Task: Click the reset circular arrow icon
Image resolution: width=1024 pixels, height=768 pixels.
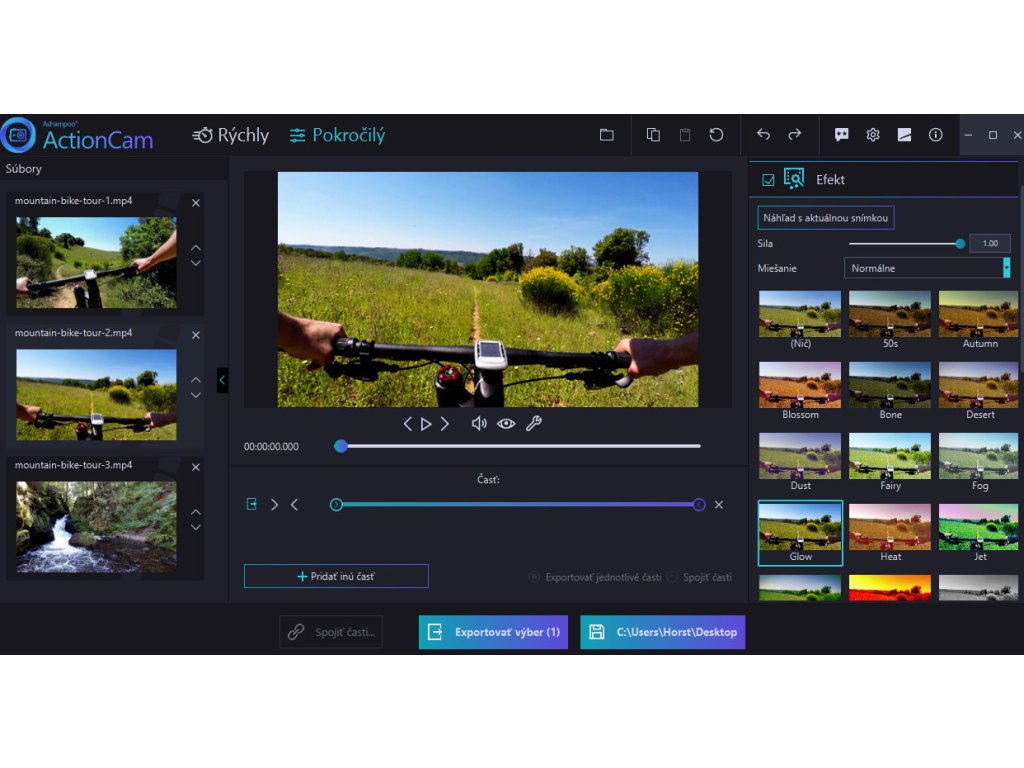Action: click(x=716, y=135)
